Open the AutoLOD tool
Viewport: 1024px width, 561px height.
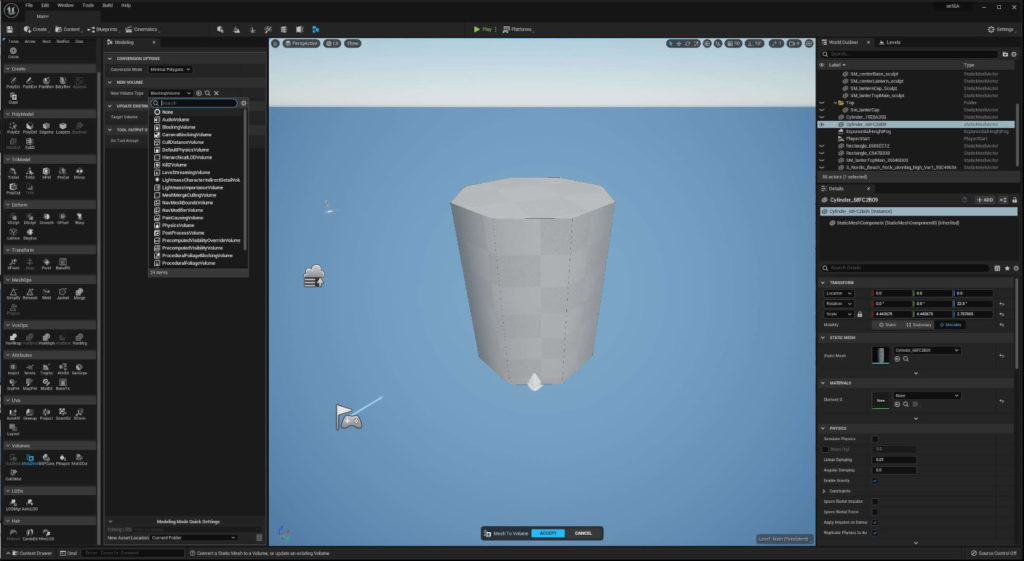29,505
